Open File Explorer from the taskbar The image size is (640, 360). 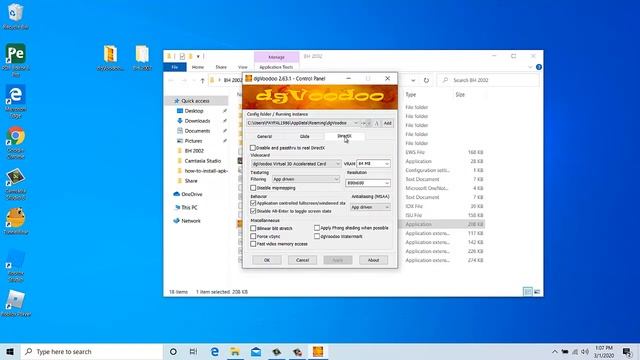pos(235,351)
